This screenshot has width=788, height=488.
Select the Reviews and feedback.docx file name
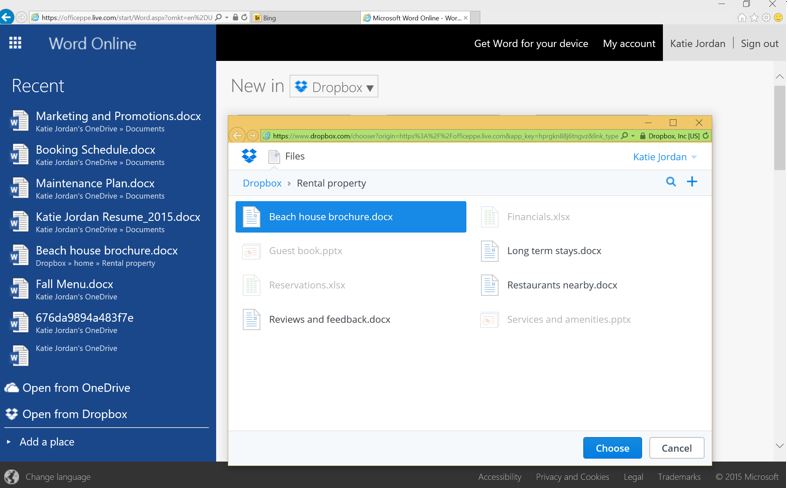pos(330,319)
